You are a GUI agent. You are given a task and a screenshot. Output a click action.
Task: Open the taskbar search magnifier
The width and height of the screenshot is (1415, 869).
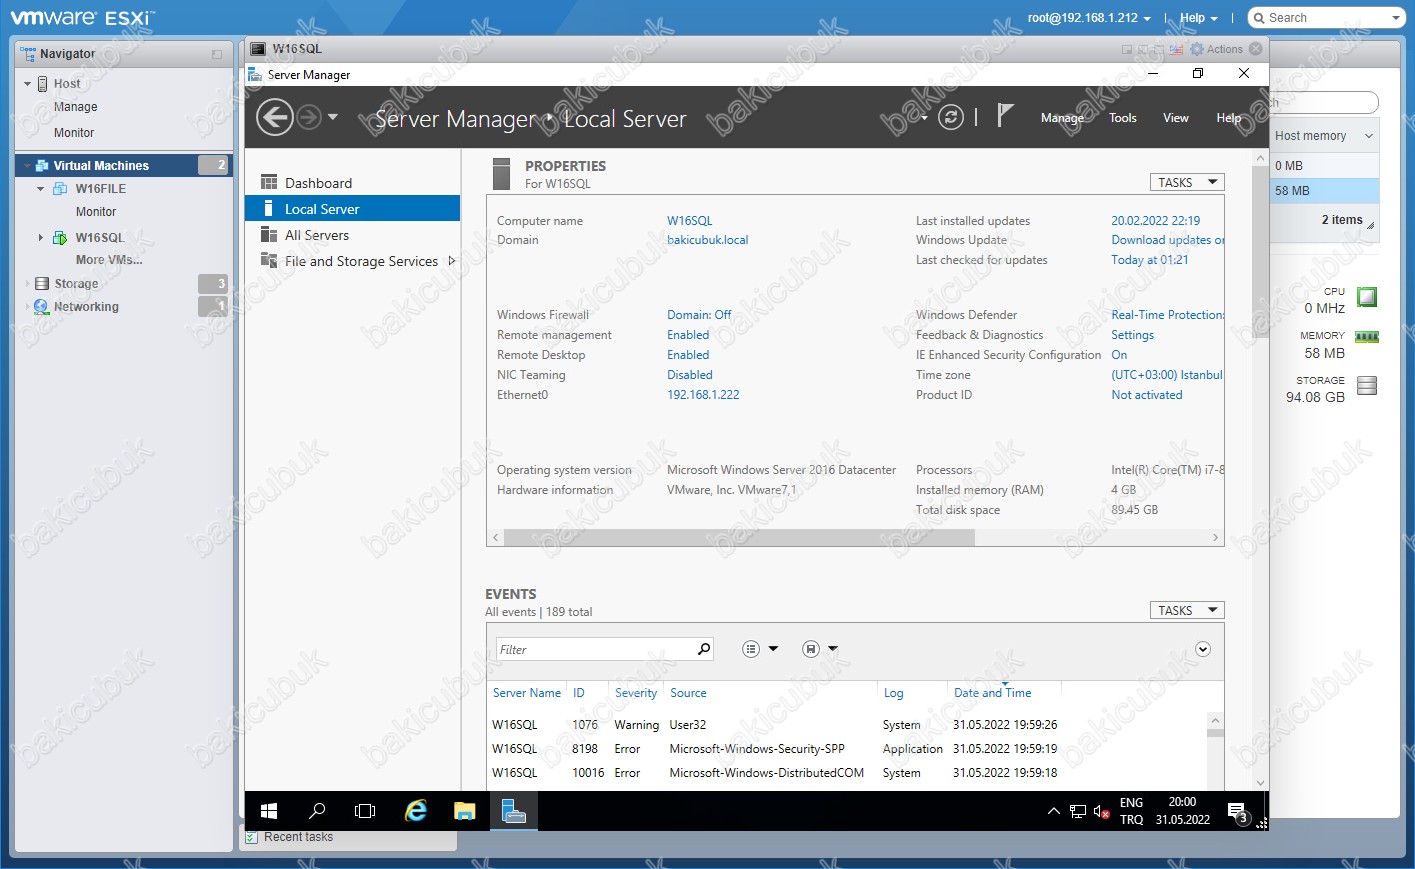pos(317,811)
